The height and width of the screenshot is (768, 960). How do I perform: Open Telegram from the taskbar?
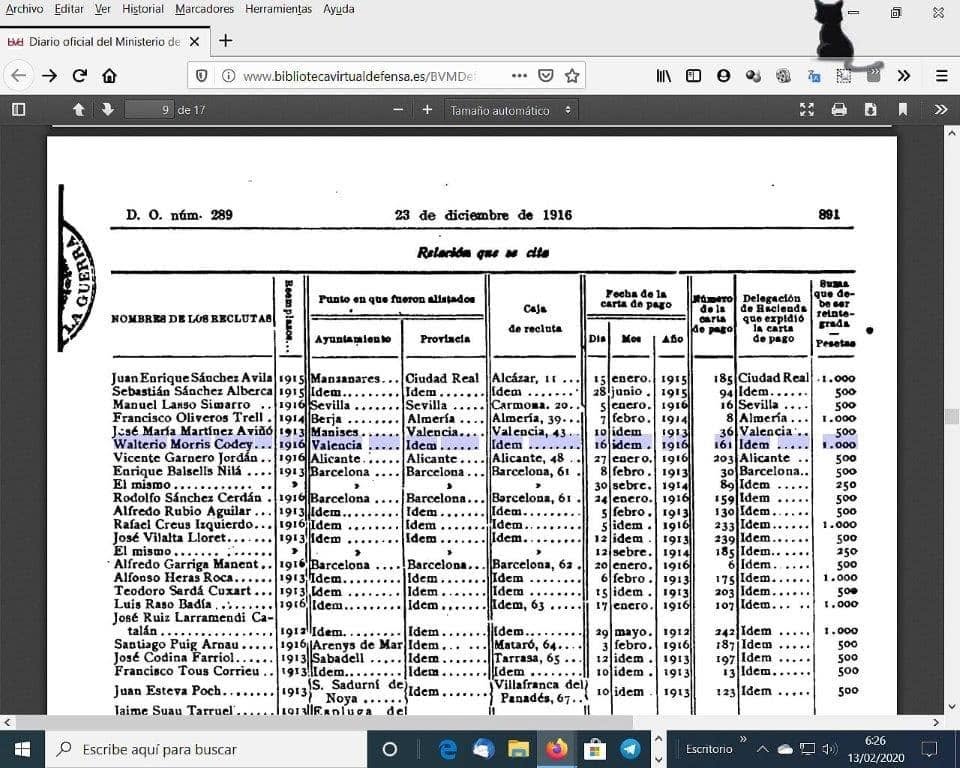(x=629, y=749)
